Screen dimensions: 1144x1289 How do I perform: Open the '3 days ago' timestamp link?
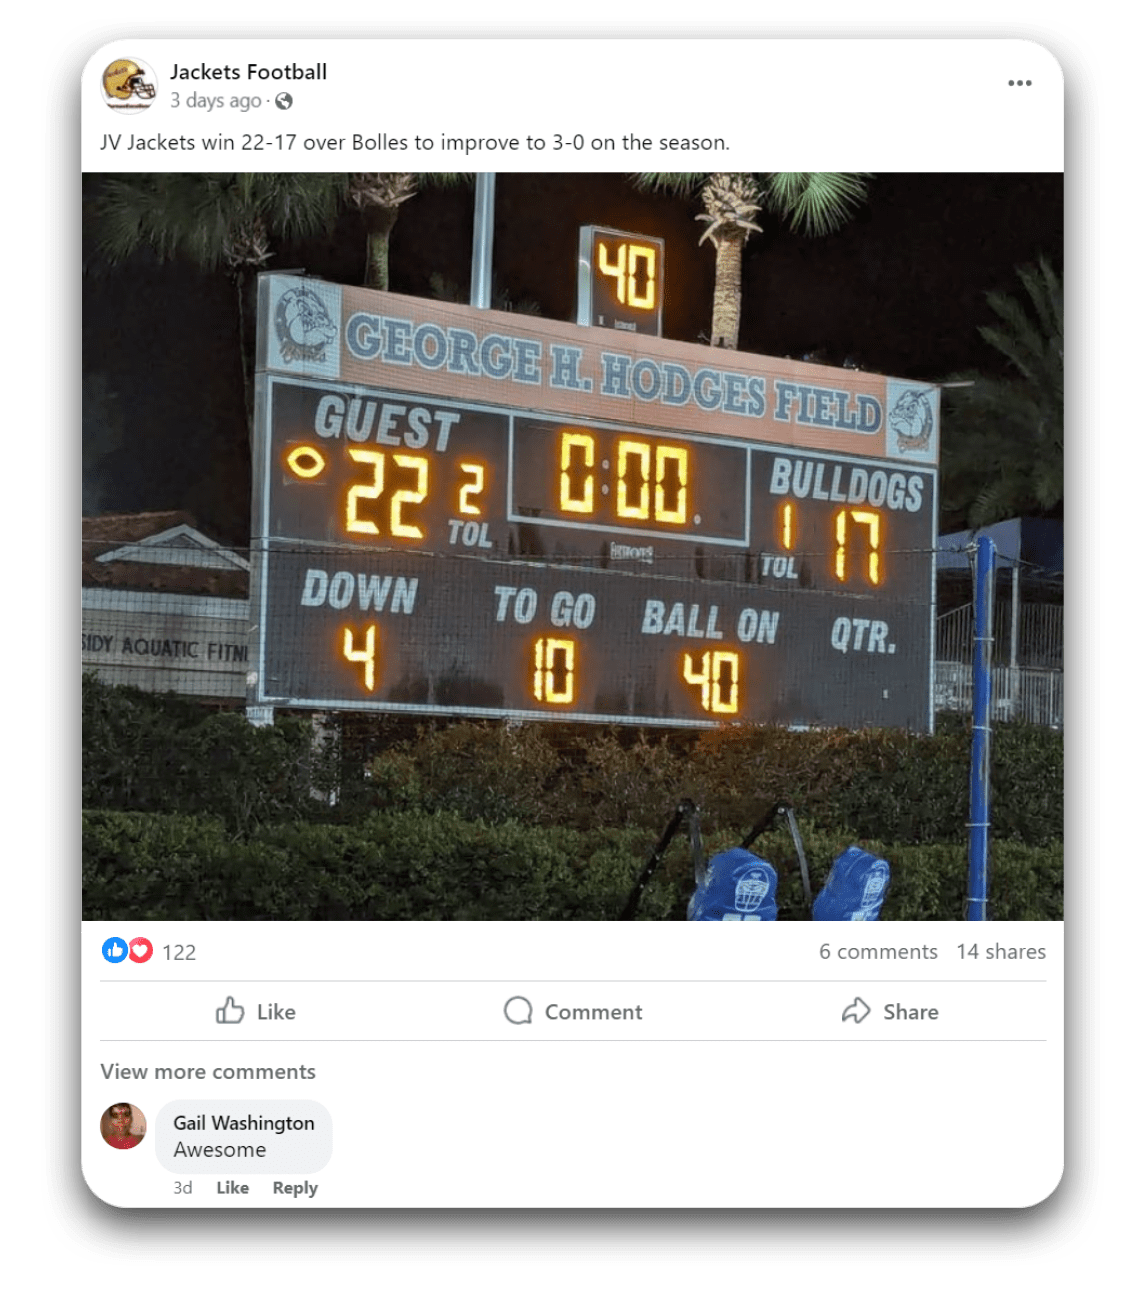(x=215, y=101)
